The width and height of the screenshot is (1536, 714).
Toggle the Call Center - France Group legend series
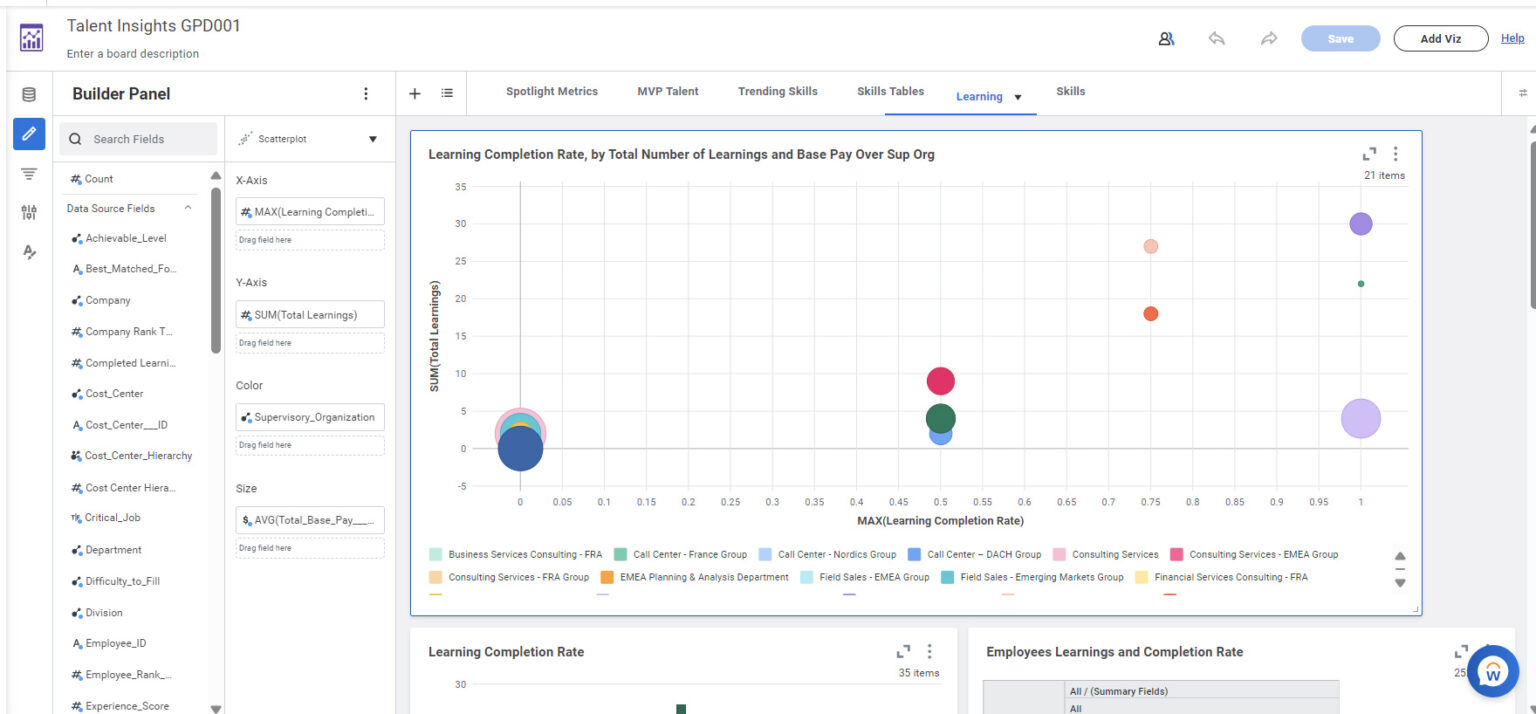(x=687, y=554)
